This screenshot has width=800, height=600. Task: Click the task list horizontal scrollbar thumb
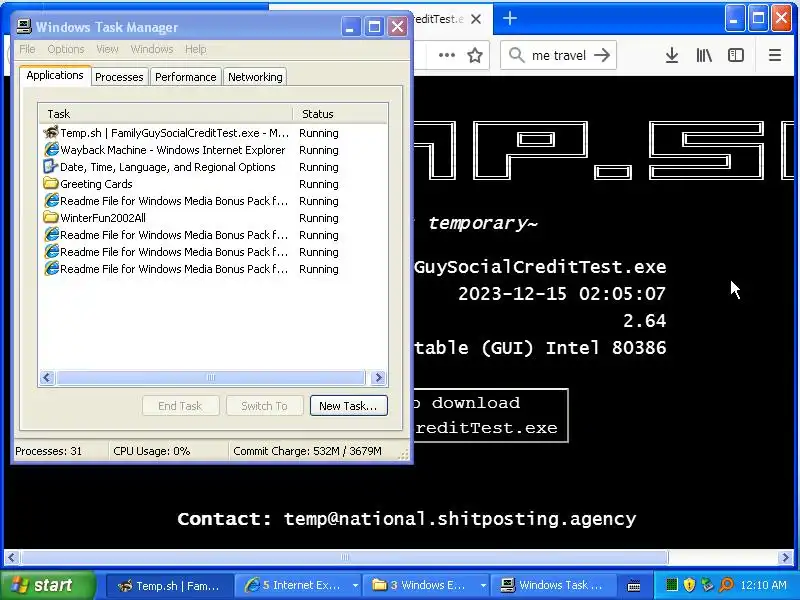(x=211, y=378)
